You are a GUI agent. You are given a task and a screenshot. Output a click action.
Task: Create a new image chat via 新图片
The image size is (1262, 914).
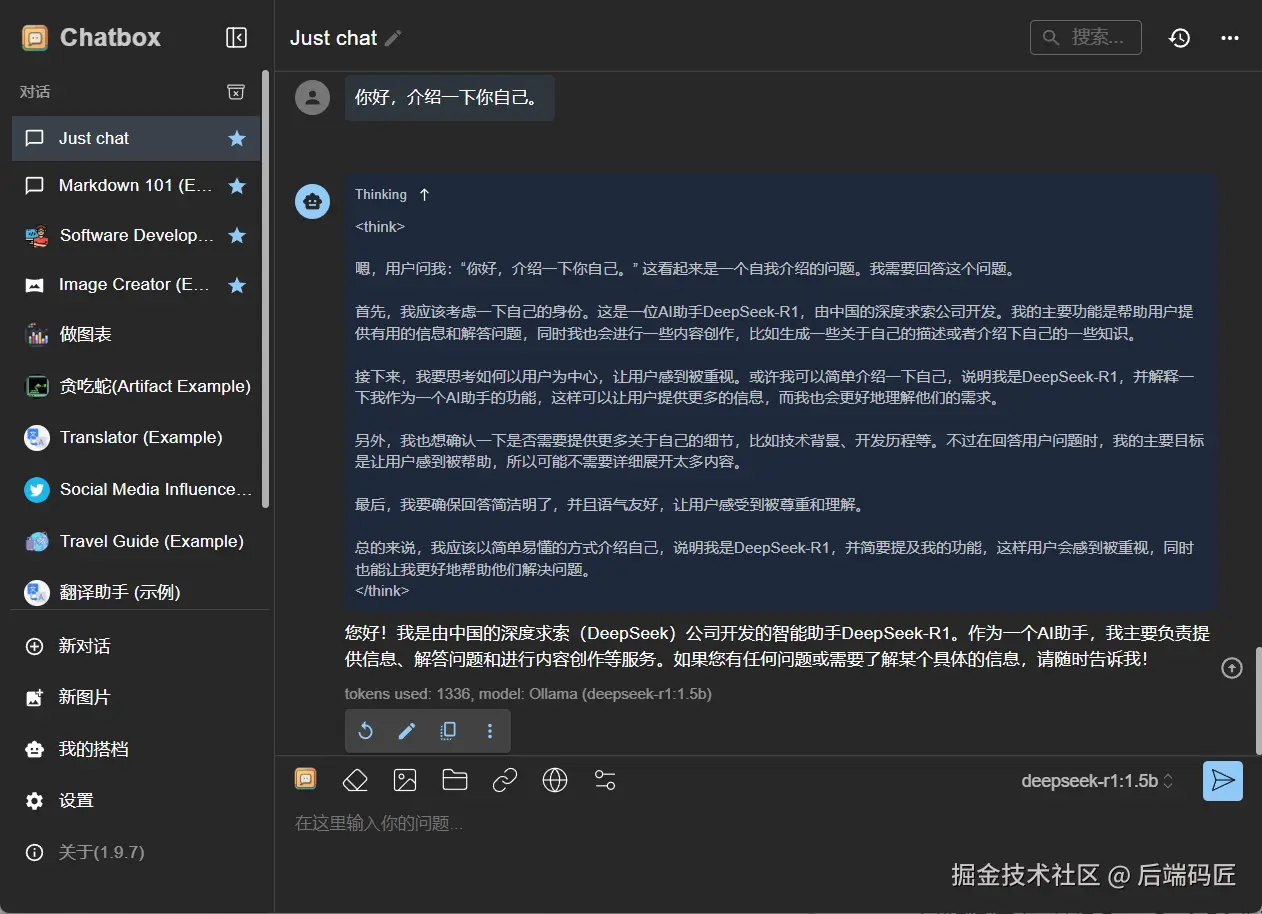pyautogui.click(x=136, y=697)
